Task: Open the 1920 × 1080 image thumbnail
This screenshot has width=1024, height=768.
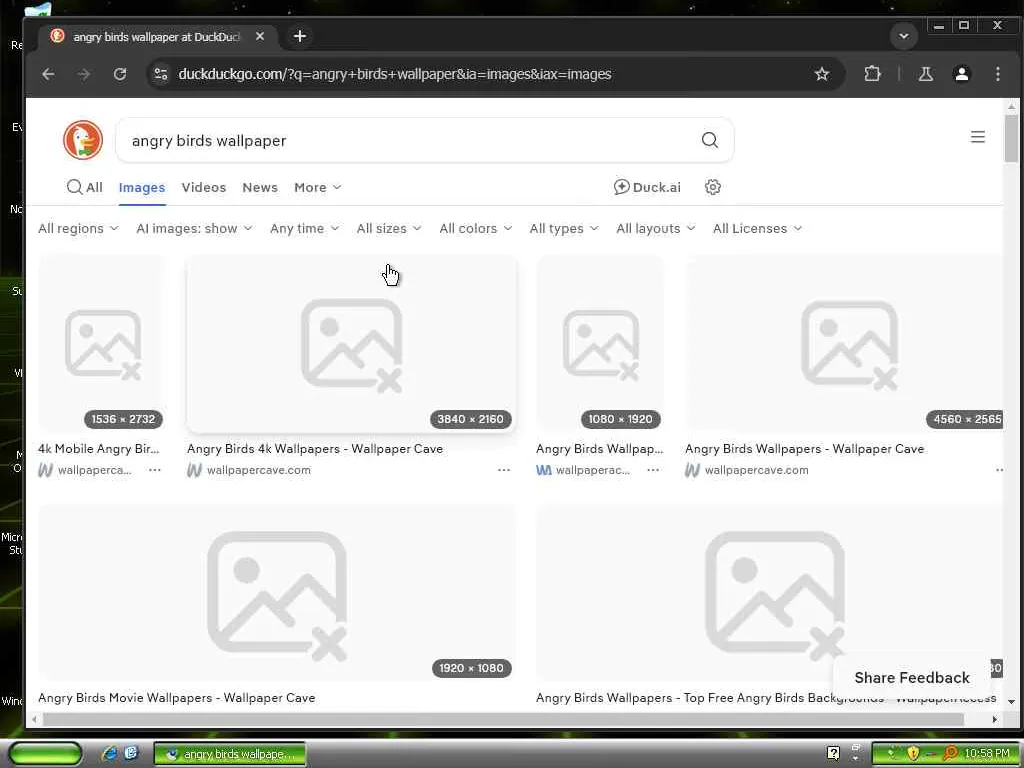Action: pos(277,592)
